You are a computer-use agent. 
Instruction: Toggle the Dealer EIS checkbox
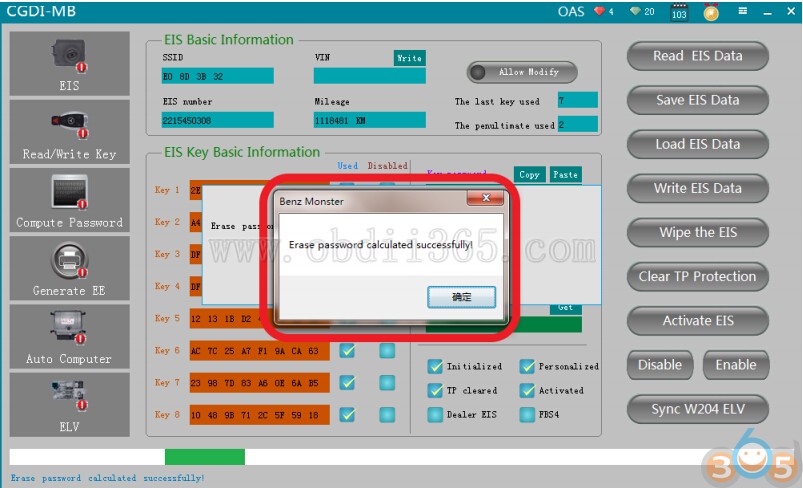point(435,414)
